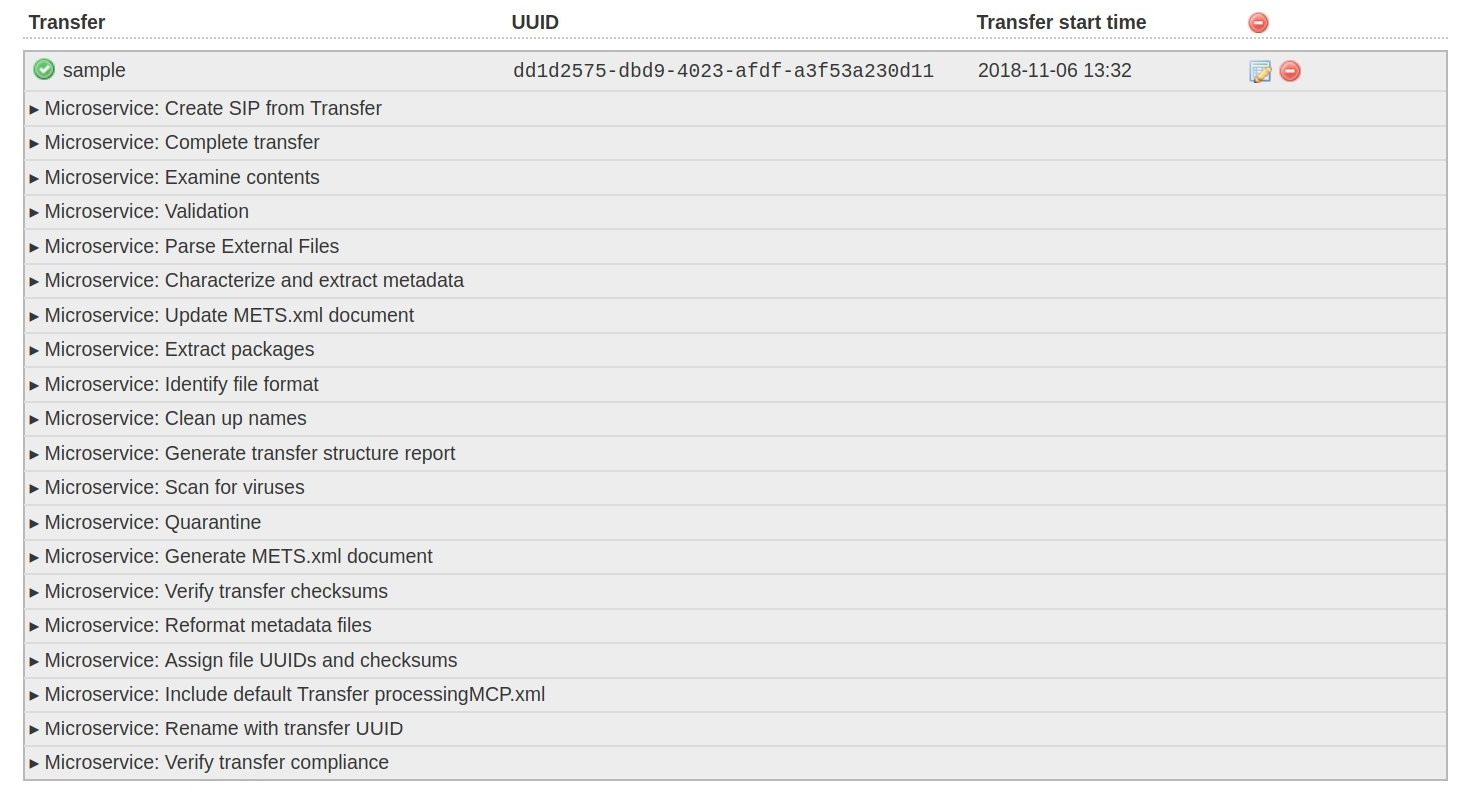Expand Microservice: Examine contents
The image size is (1472, 796).
[x=181, y=177]
